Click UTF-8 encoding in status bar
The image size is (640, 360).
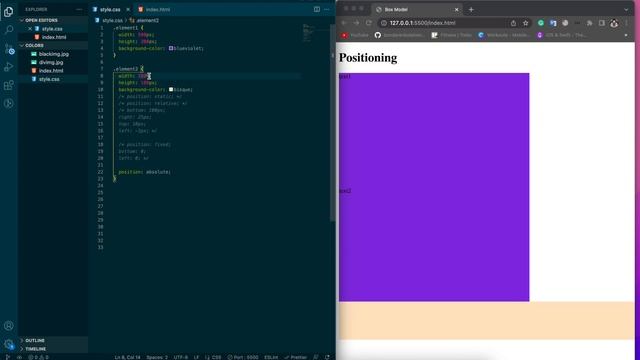[180, 357]
